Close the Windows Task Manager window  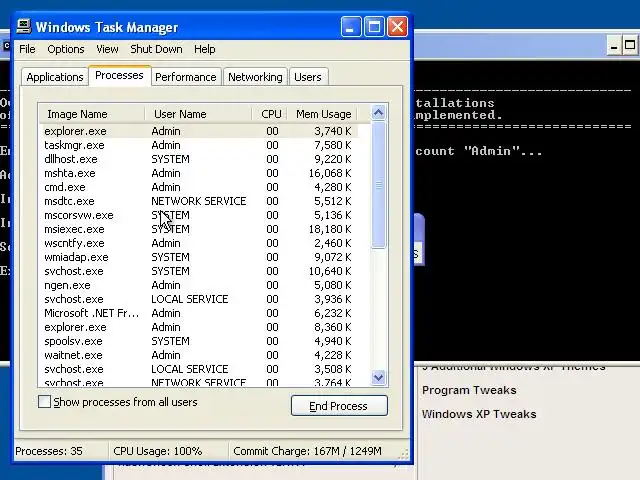pos(397,27)
